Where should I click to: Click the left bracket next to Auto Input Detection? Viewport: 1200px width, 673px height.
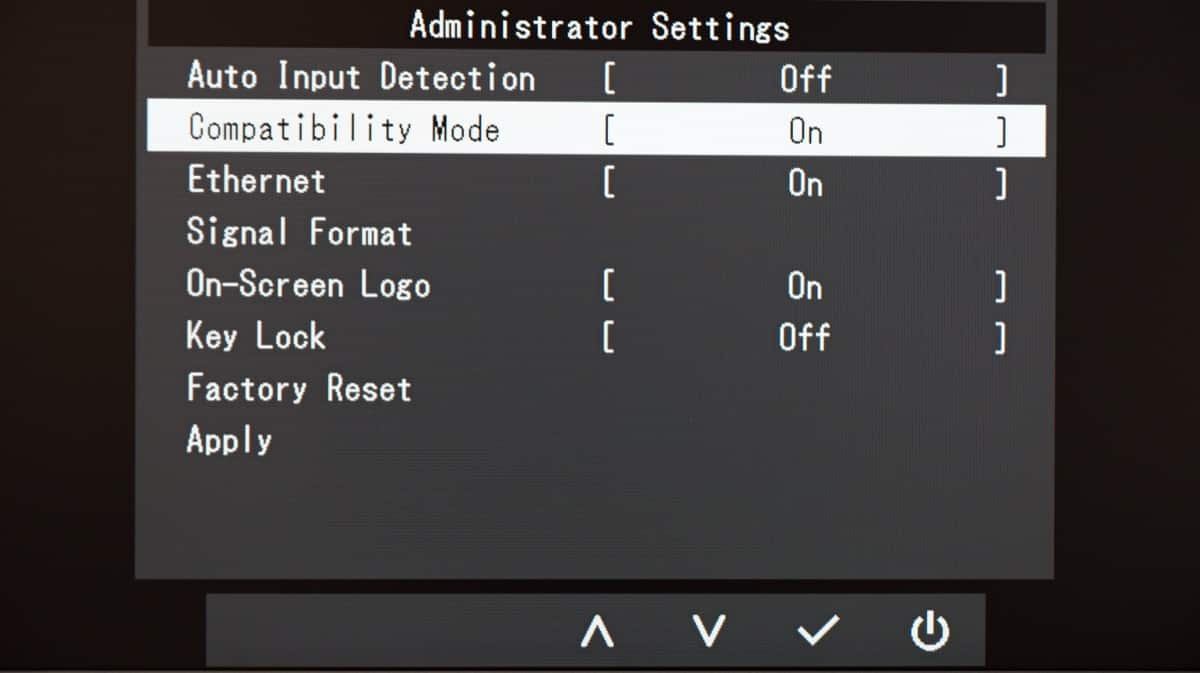[x=608, y=78]
